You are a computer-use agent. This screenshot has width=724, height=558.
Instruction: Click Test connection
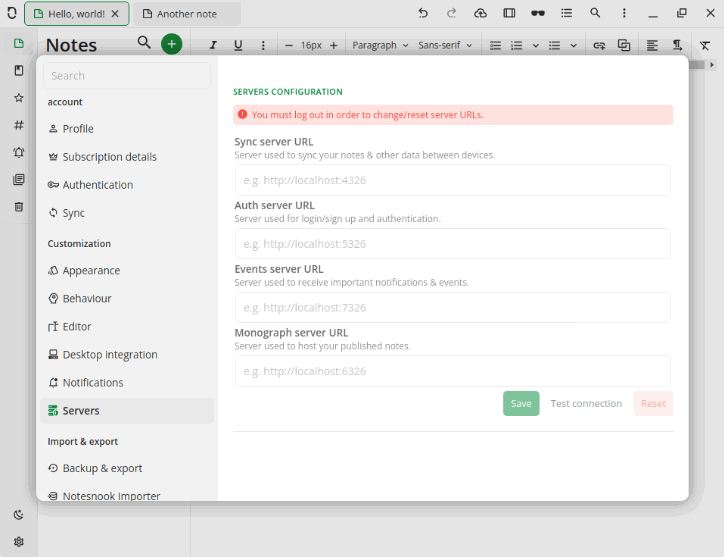tap(586, 403)
